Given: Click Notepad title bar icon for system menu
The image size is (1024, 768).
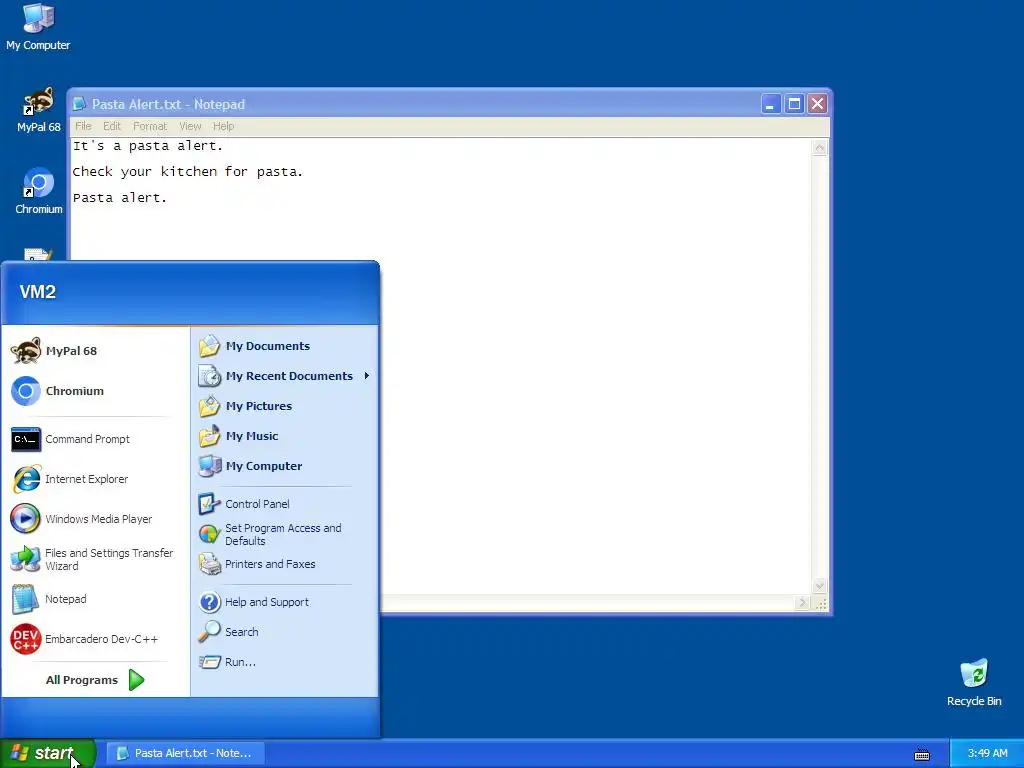Looking at the screenshot, I should point(80,104).
